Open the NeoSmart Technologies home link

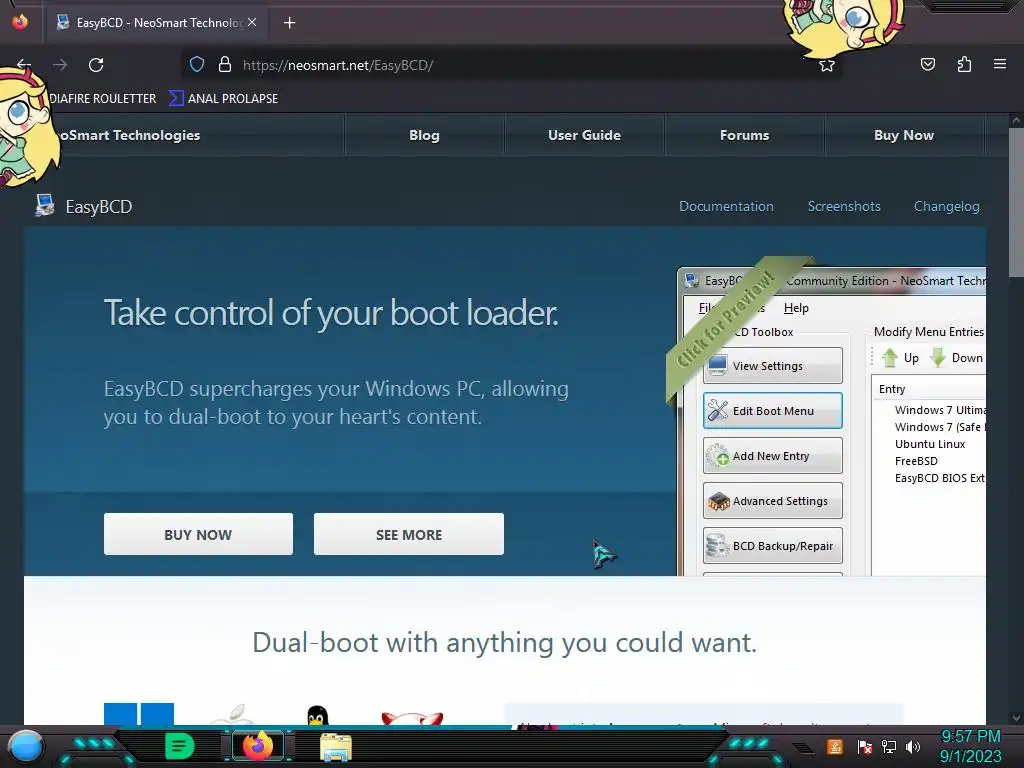click(125, 135)
